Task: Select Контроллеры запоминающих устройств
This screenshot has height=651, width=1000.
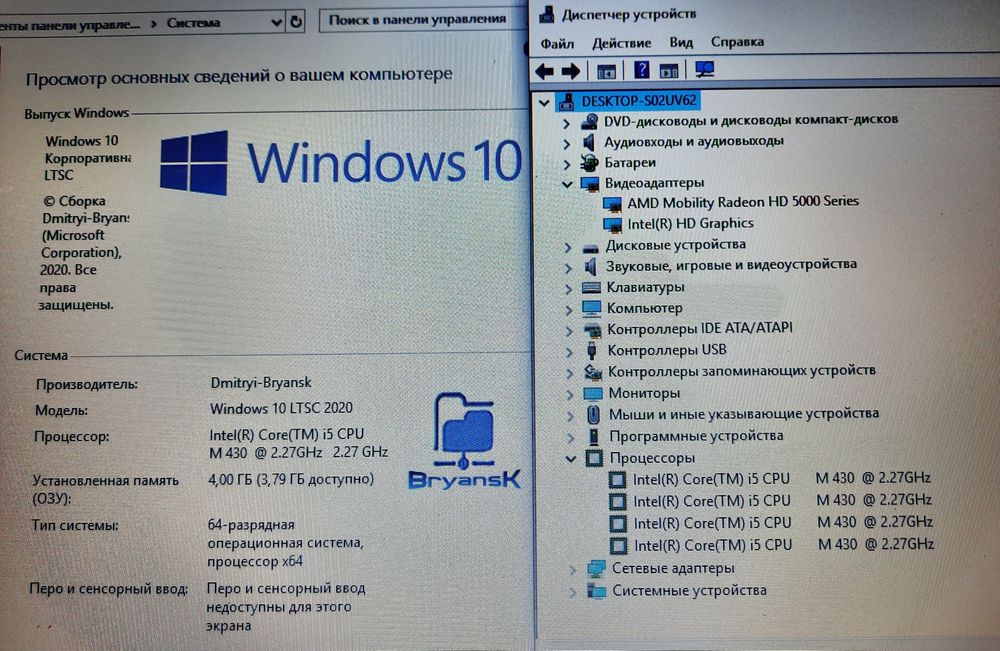Action: point(741,370)
